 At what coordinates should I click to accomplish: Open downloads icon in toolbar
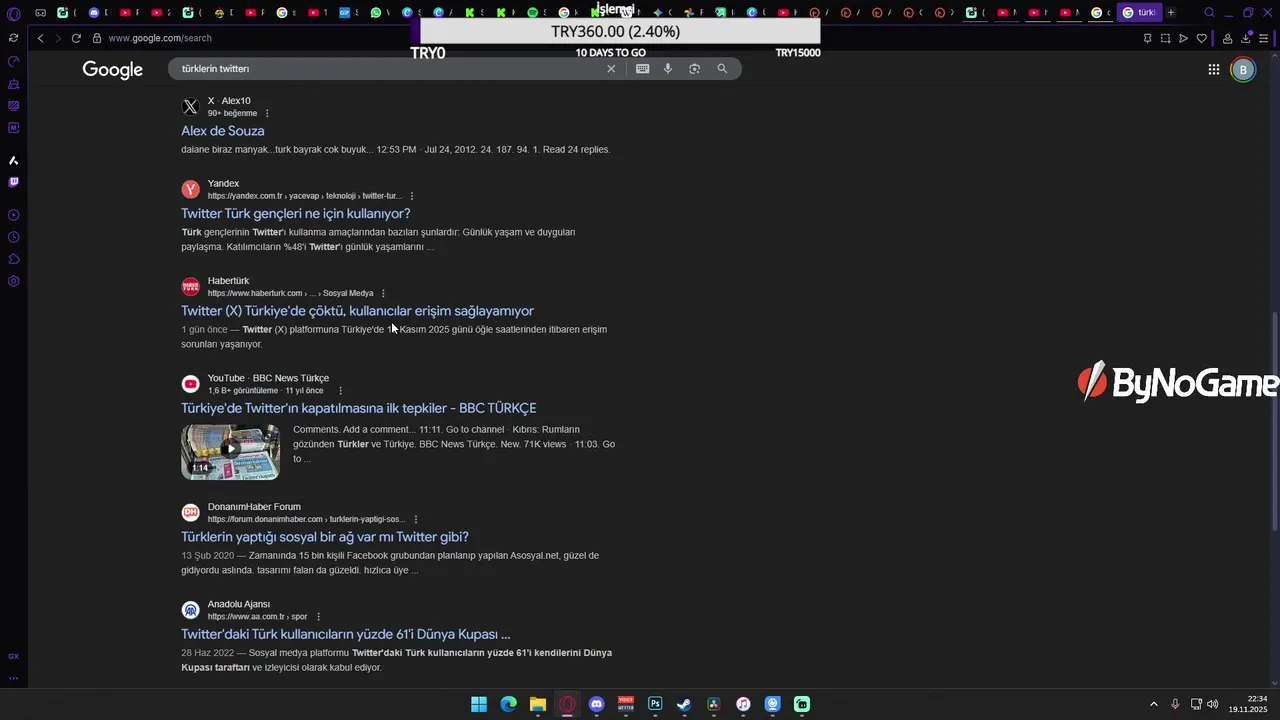point(1246,38)
